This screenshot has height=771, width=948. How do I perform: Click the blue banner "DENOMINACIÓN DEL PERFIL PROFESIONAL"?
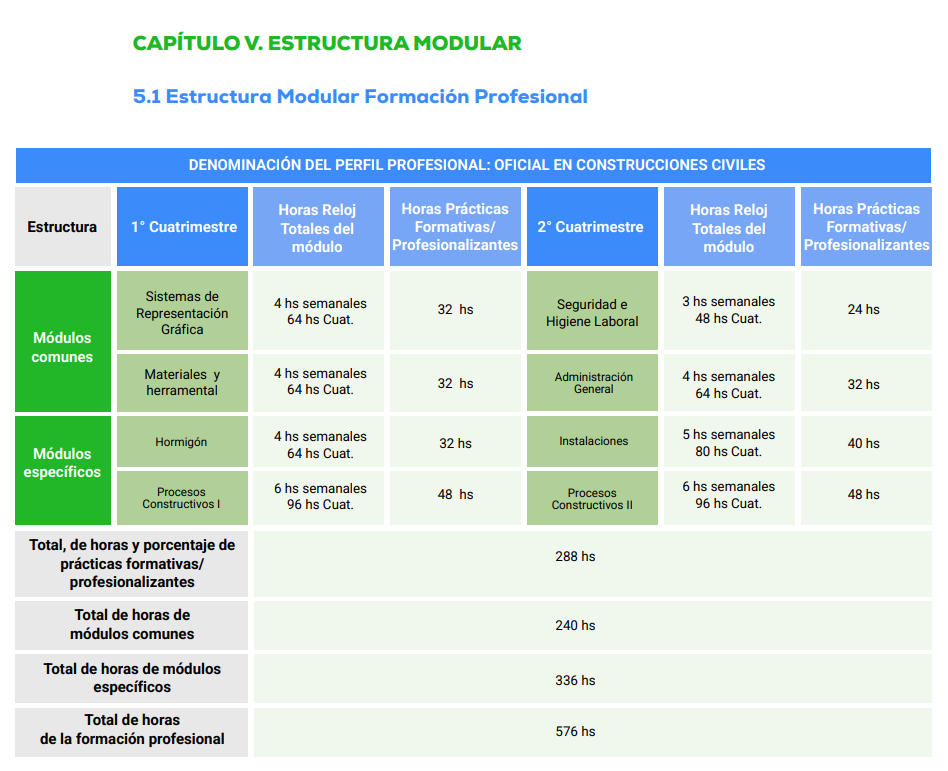tap(473, 165)
